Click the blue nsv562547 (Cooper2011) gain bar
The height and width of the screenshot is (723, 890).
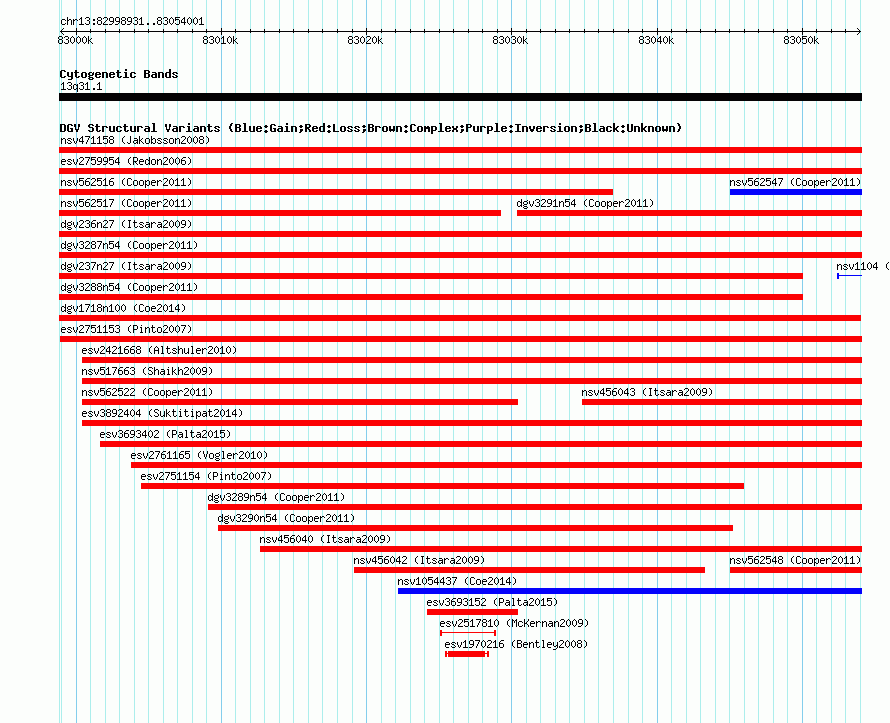tap(796, 192)
